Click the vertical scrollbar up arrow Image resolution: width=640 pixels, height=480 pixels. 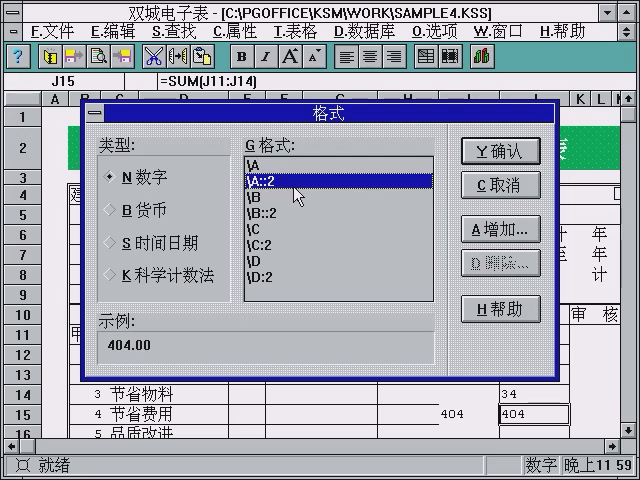pyautogui.click(x=628, y=98)
